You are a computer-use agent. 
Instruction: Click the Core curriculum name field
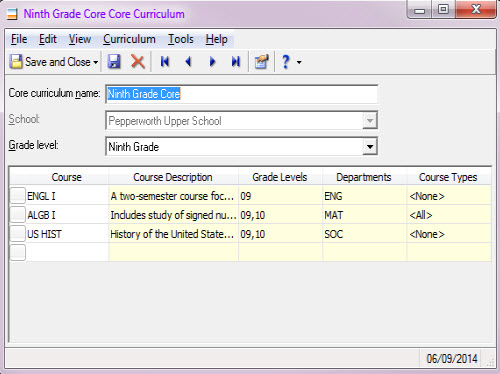point(242,94)
